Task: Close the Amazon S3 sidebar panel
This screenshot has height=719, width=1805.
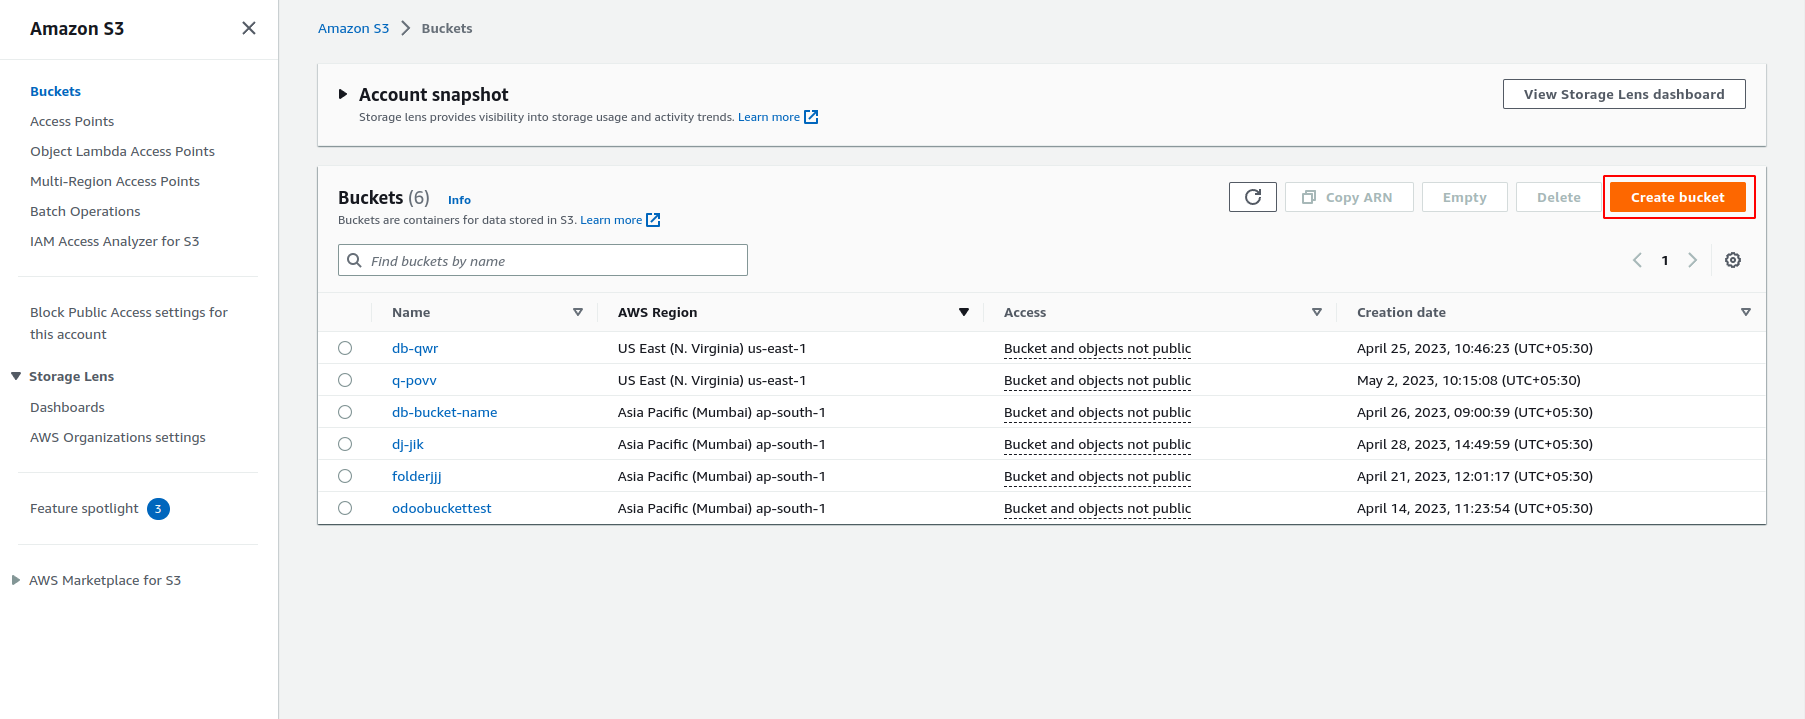Action: pos(249,28)
